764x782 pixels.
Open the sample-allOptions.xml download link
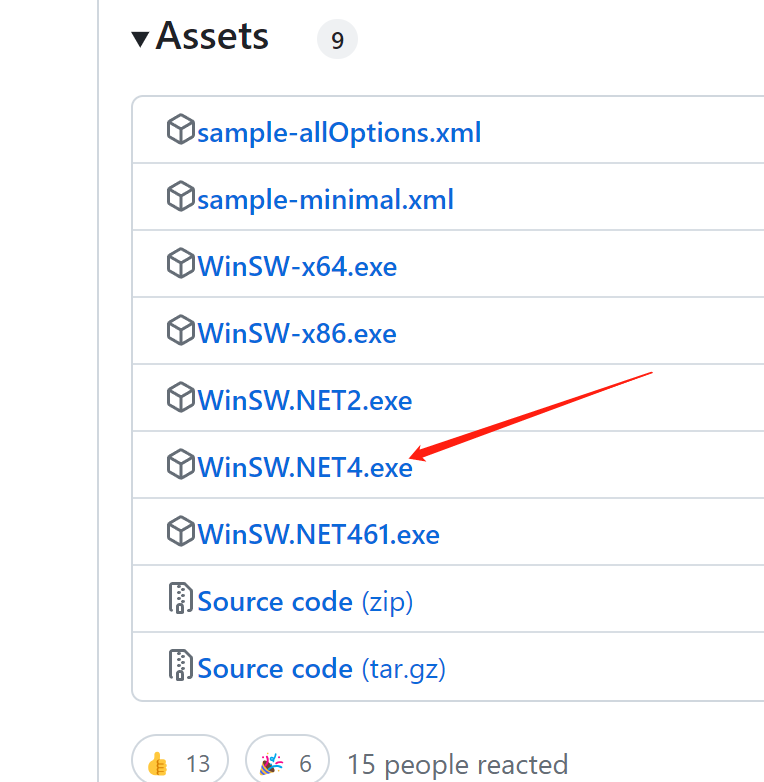click(x=339, y=133)
